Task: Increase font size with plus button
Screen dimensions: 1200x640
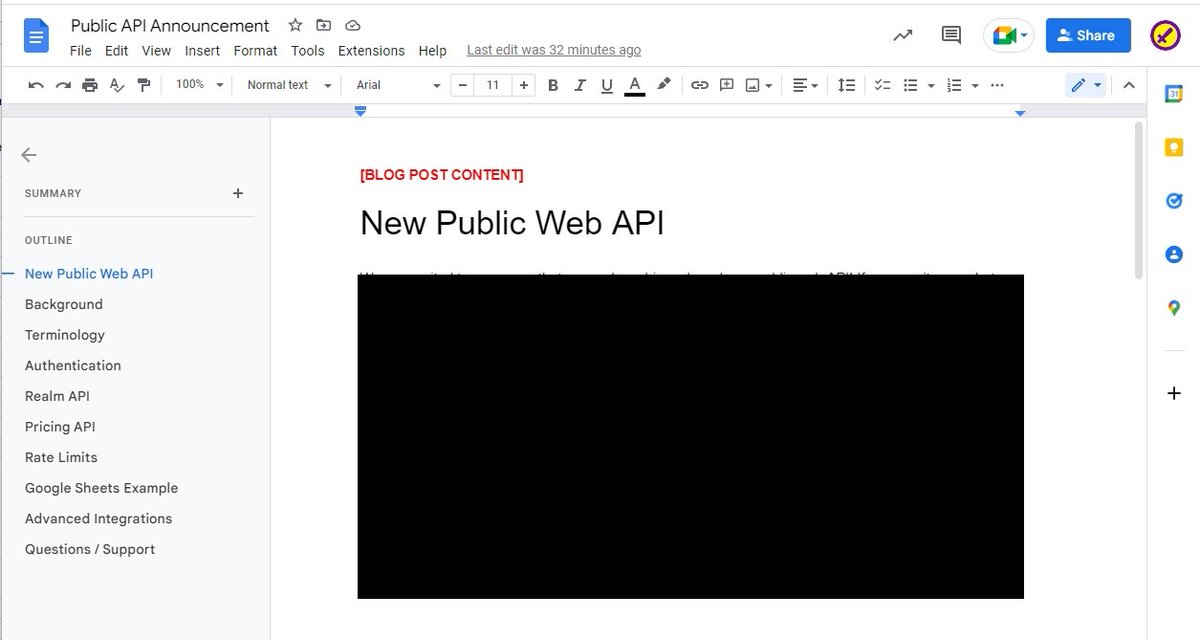Action: coord(523,85)
